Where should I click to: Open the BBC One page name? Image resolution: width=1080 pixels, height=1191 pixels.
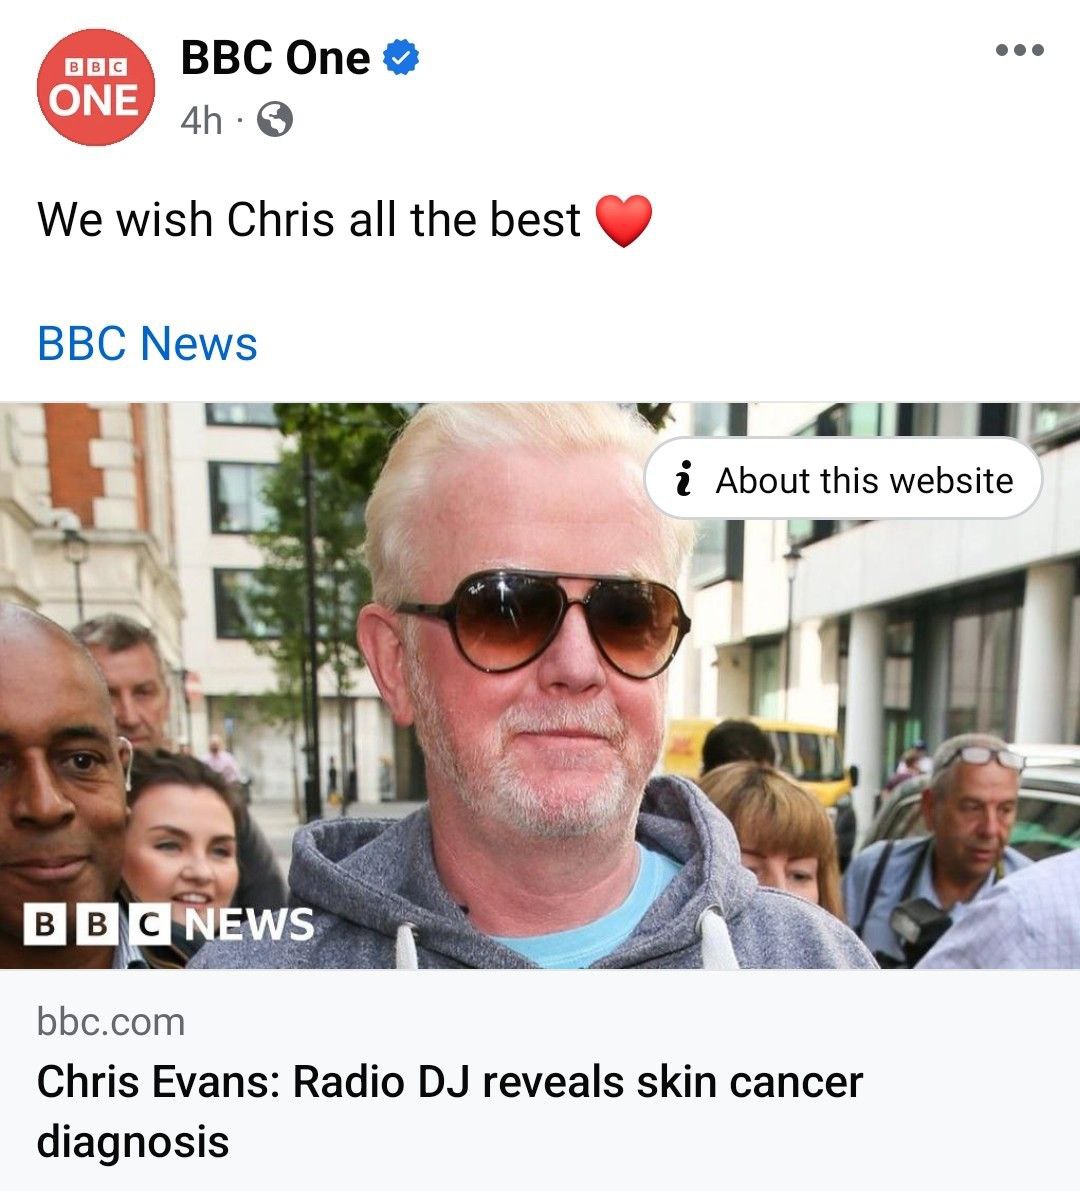tap(275, 58)
